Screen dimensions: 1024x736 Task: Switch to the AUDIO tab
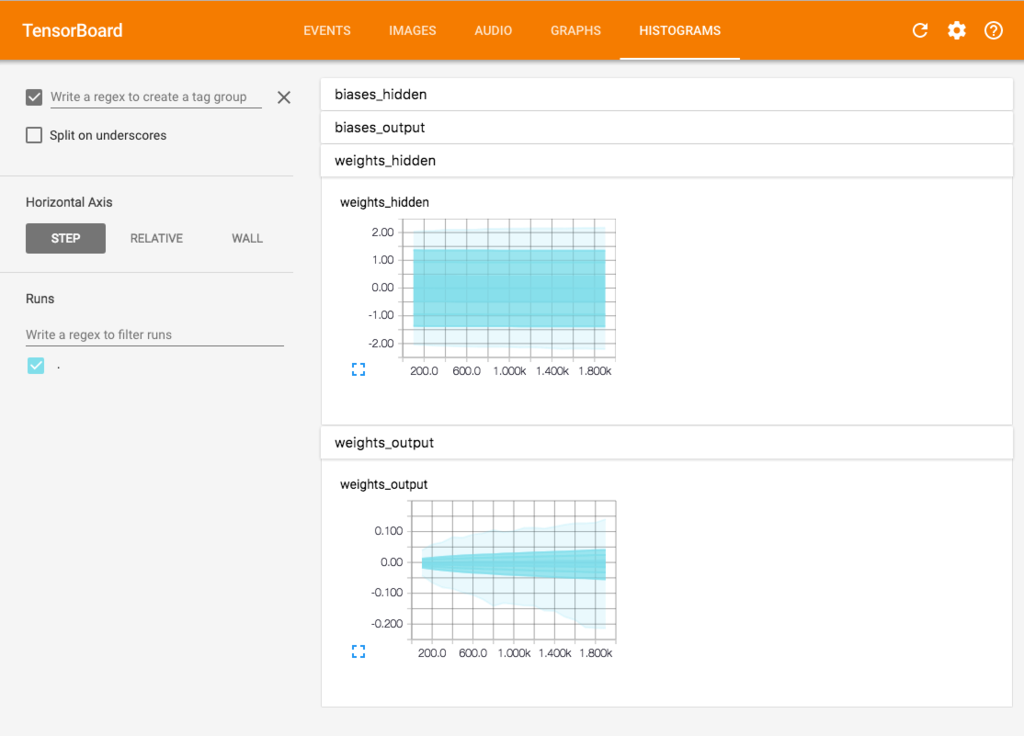[493, 31]
